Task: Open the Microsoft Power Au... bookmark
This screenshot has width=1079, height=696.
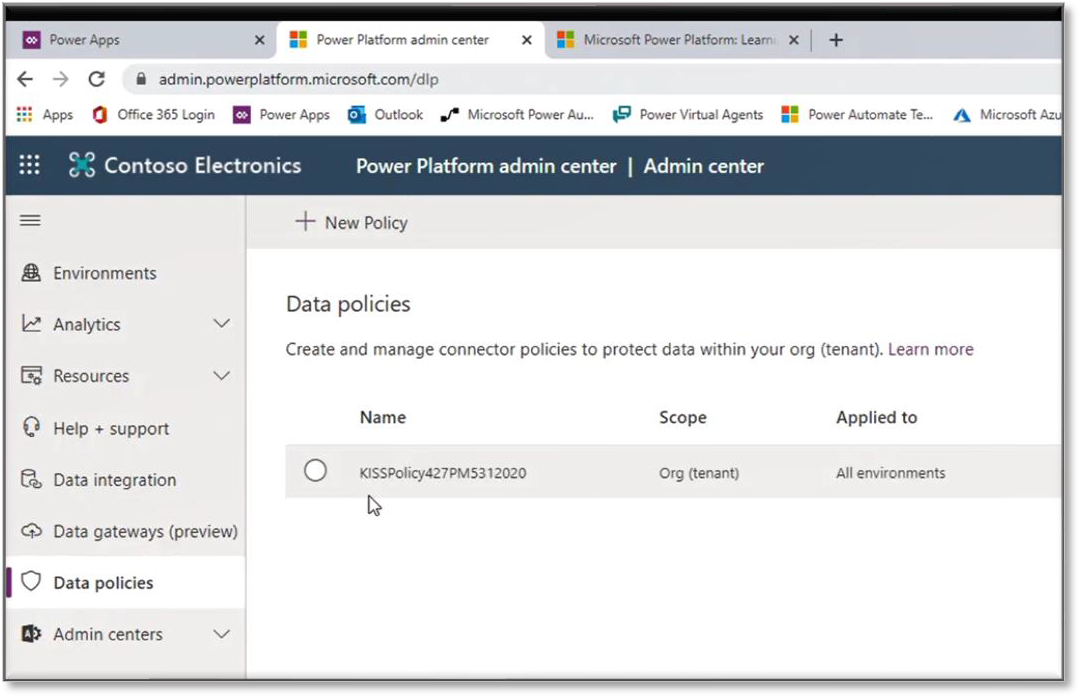Action: (x=517, y=114)
